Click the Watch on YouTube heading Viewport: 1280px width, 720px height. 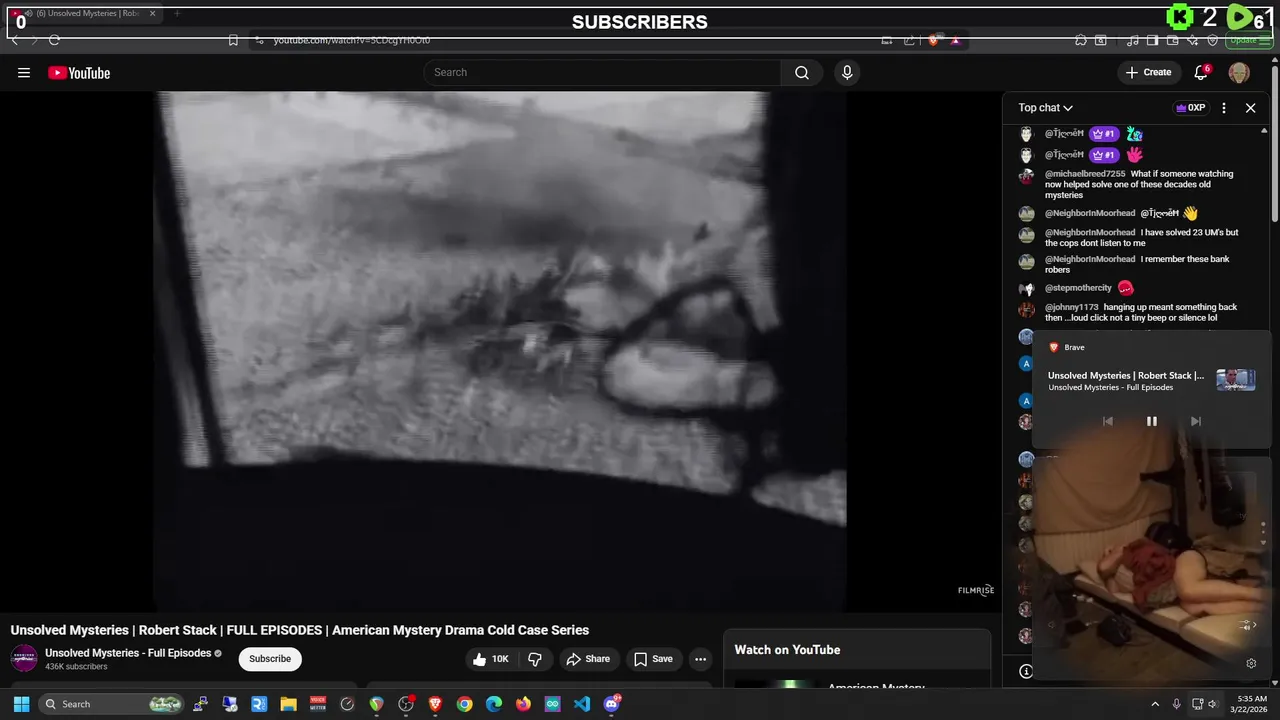coord(787,650)
